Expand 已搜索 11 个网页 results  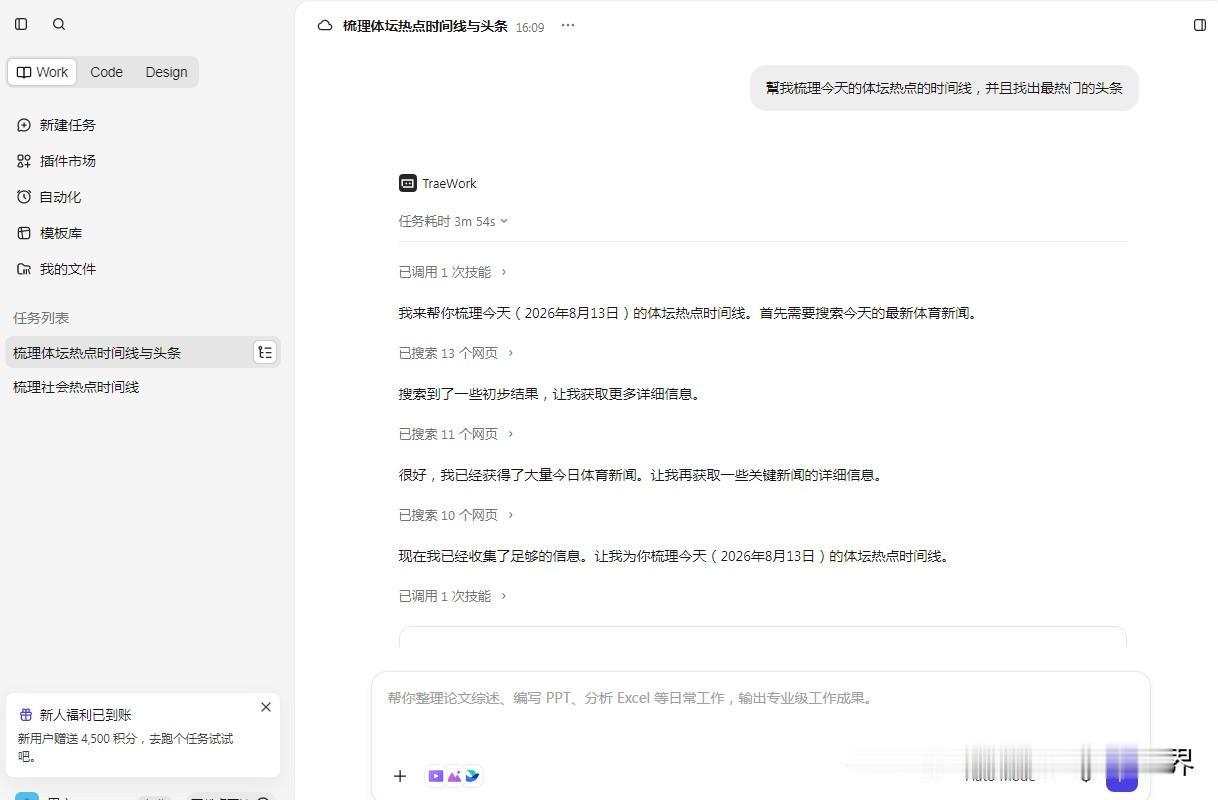(456, 434)
